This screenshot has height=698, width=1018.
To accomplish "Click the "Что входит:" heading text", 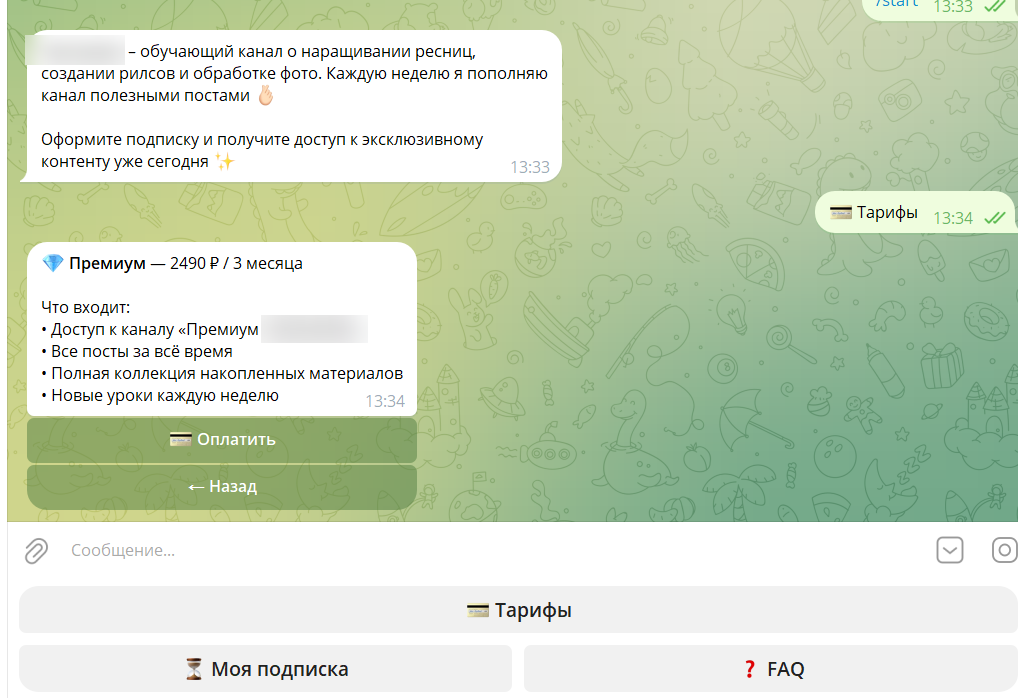I will click(86, 307).
